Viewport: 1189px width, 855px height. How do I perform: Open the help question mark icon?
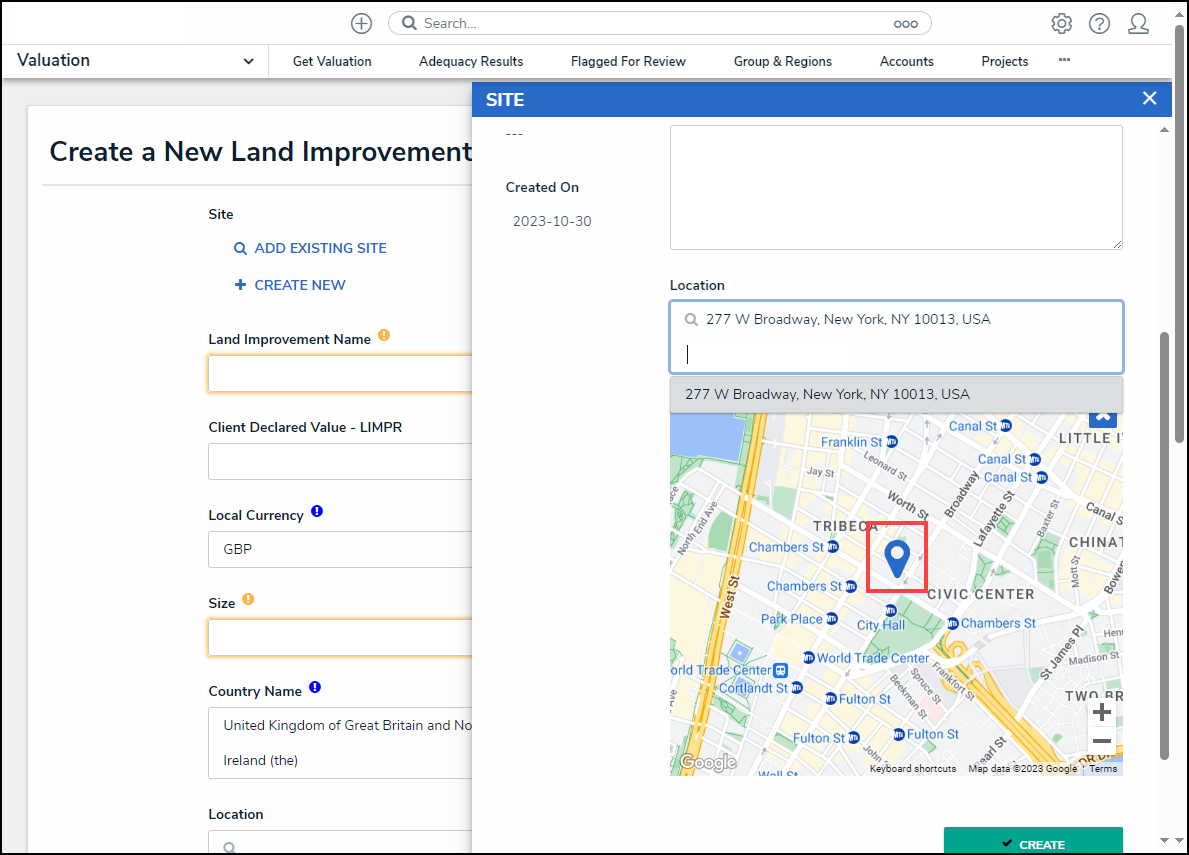(1100, 23)
